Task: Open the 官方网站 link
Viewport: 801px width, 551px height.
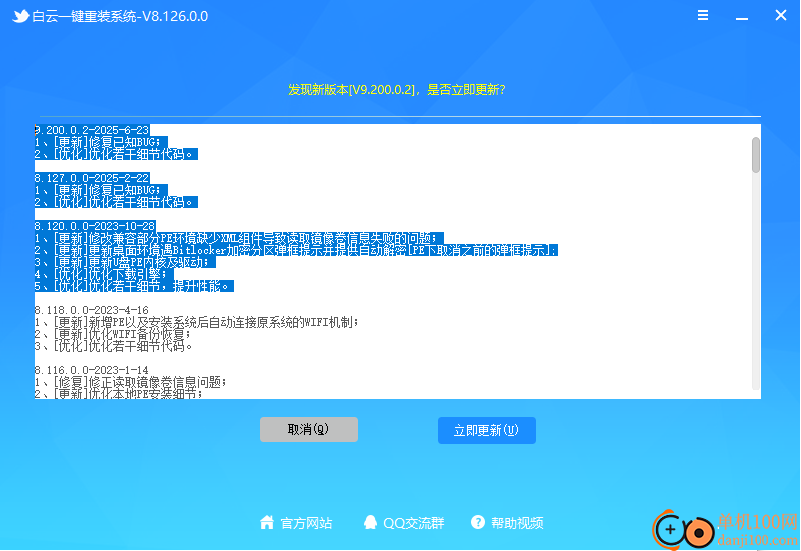Action: (x=307, y=523)
